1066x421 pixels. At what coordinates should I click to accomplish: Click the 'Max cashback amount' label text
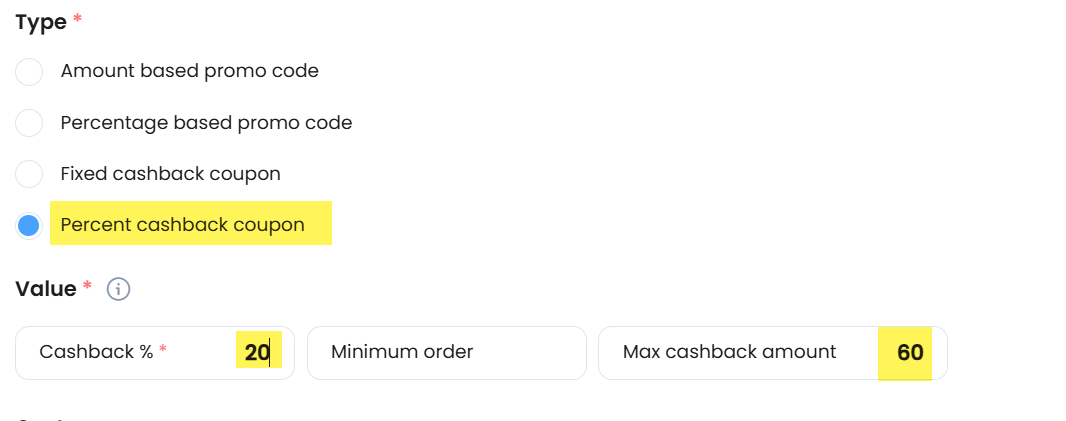[729, 352]
